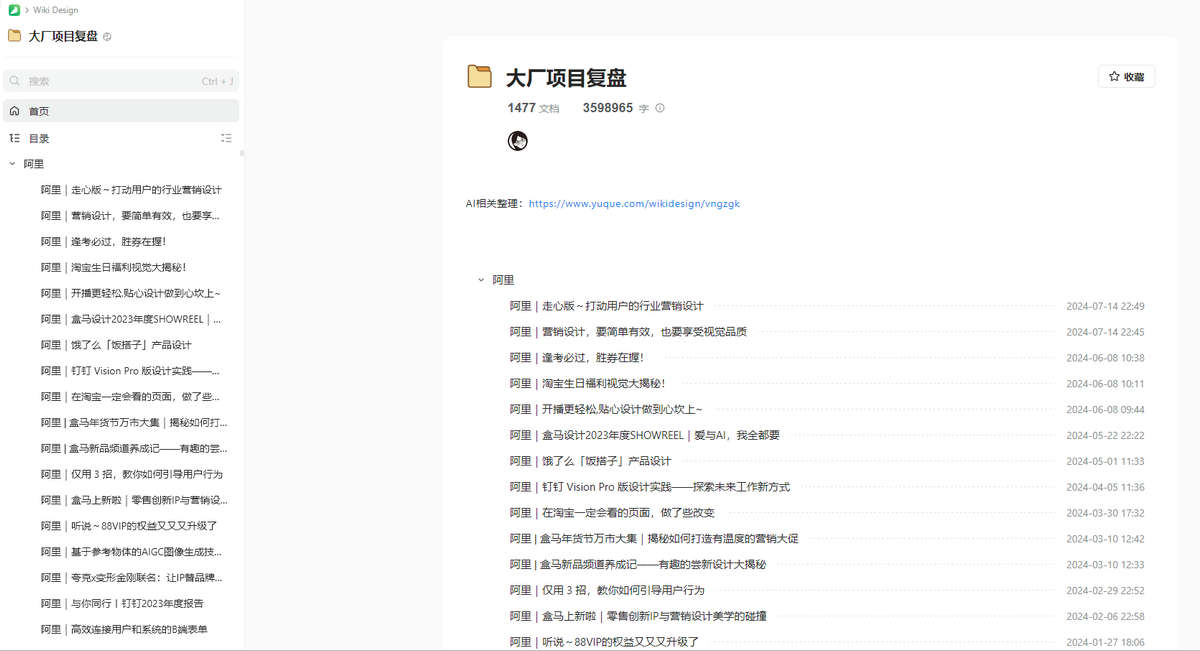This screenshot has height=651, width=1200.
Task: Select sidebar item 听说～88VIP的权益又又又升级了
Action: (129, 526)
